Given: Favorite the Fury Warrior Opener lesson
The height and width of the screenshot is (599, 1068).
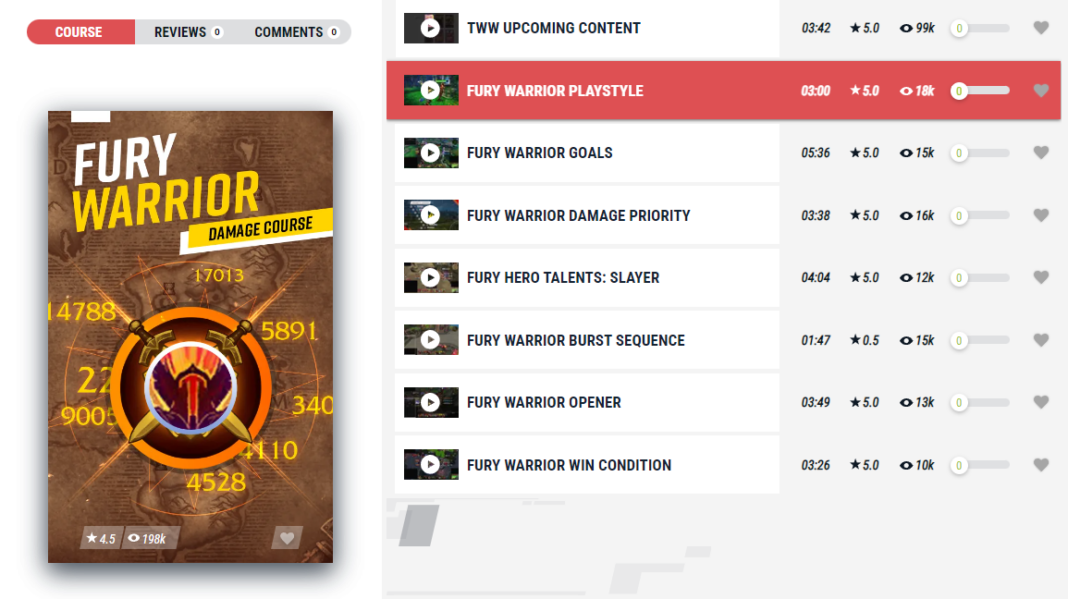Looking at the screenshot, I should 1041,402.
